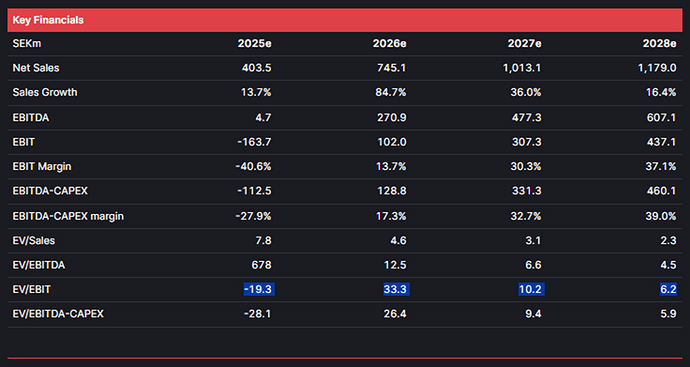Click EBIT Margin value -40.6%

pyautogui.click(x=253, y=166)
